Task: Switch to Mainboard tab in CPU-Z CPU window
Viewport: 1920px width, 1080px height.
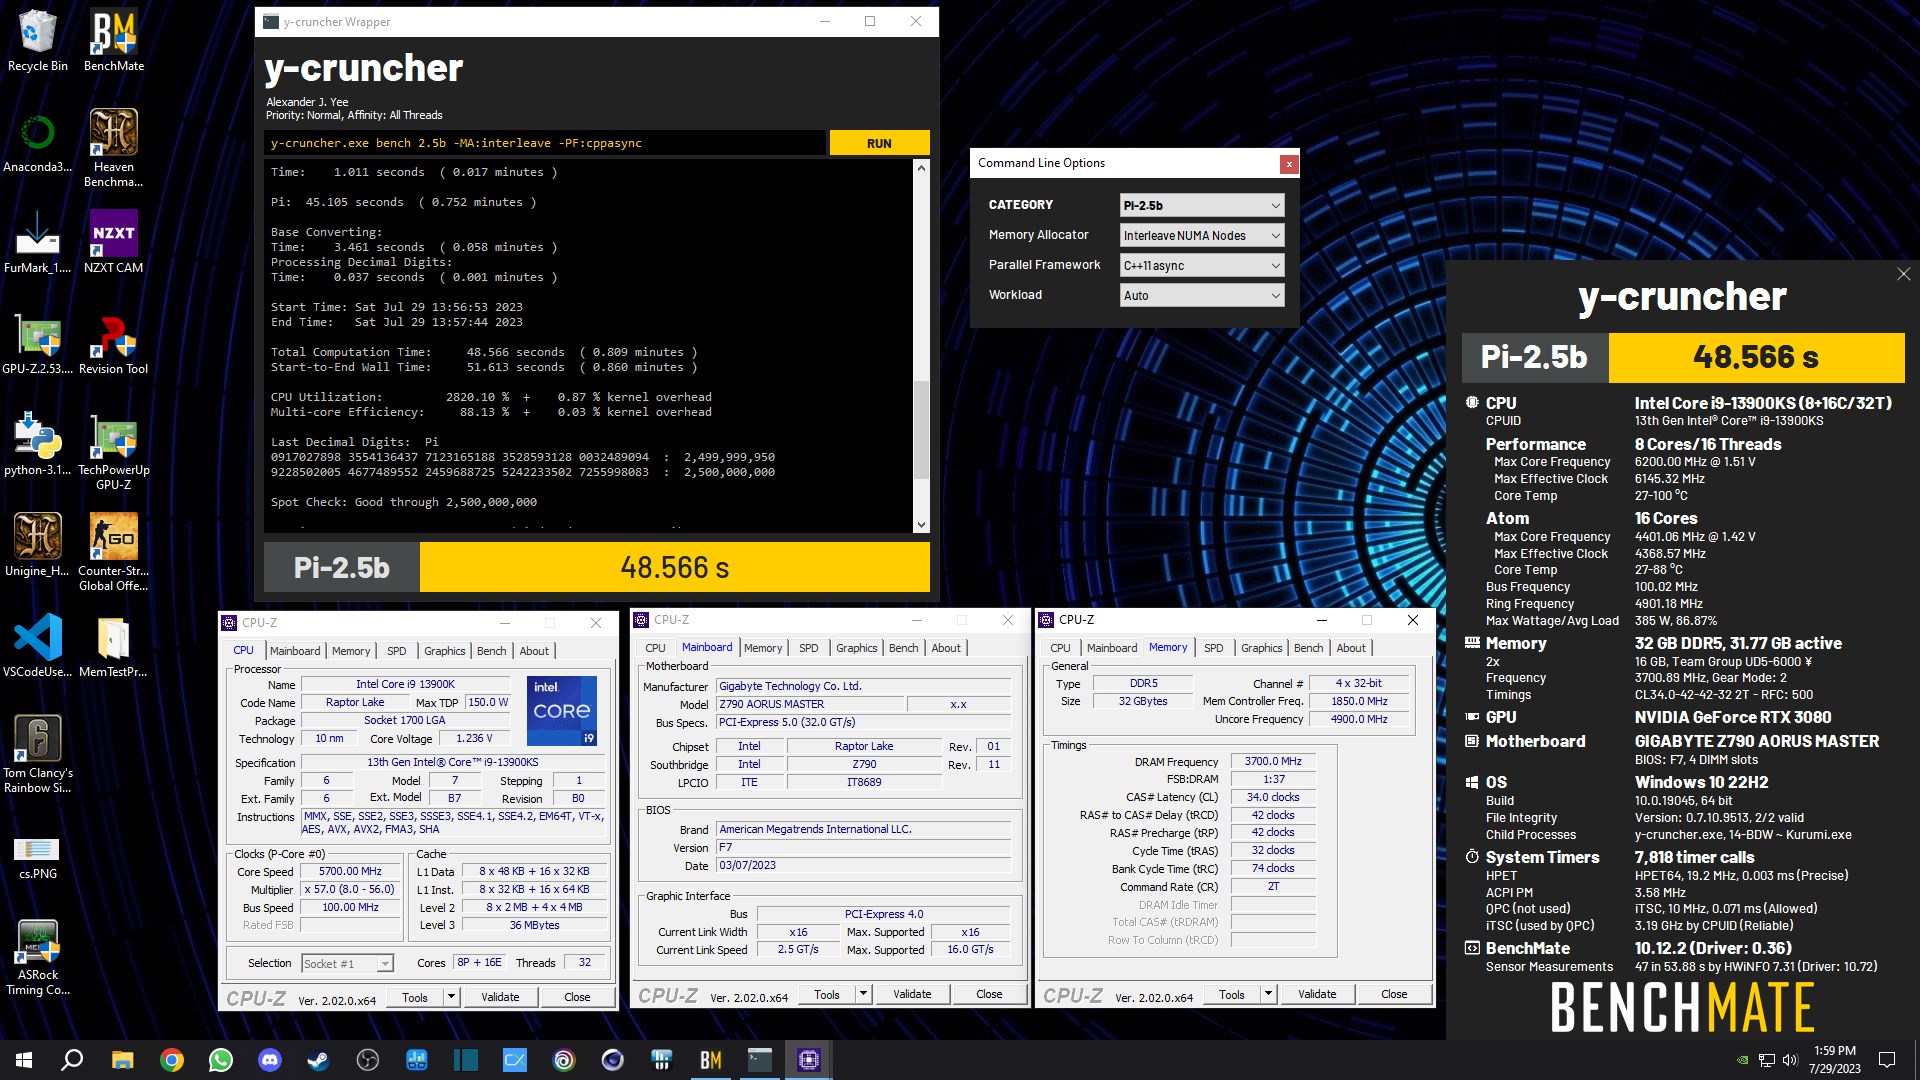Action: coord(295,651)
